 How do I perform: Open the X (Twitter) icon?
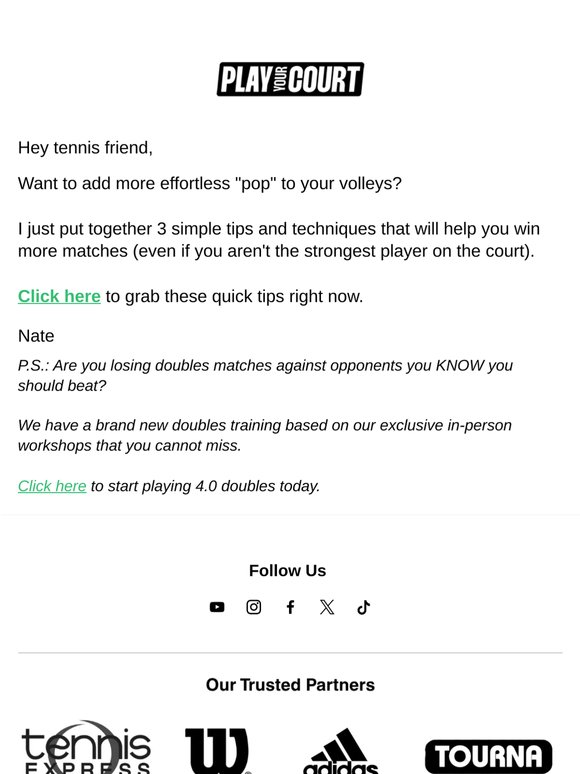point(327,607)
